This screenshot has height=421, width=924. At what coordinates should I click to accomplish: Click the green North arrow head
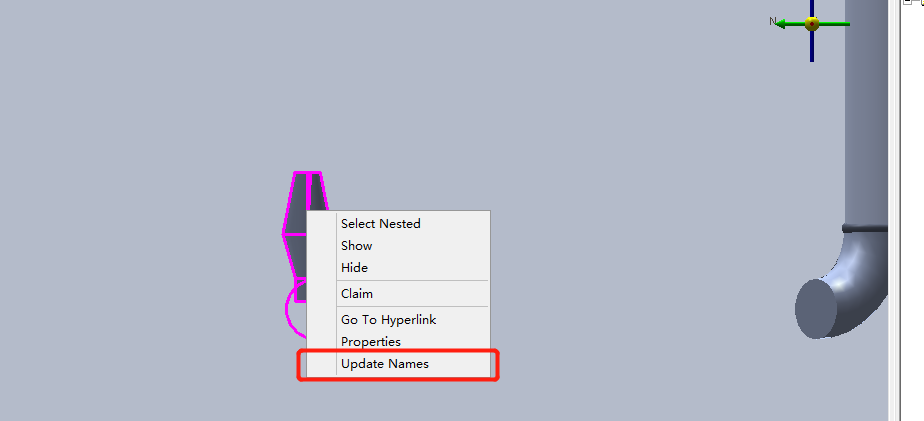point(781,24)
